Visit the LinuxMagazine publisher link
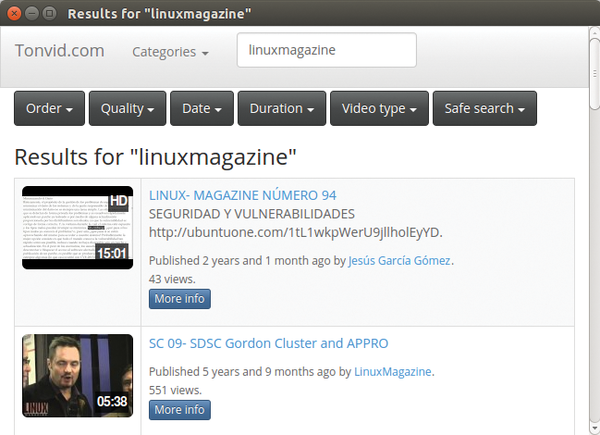600x435 pixels. coord(393,371)
